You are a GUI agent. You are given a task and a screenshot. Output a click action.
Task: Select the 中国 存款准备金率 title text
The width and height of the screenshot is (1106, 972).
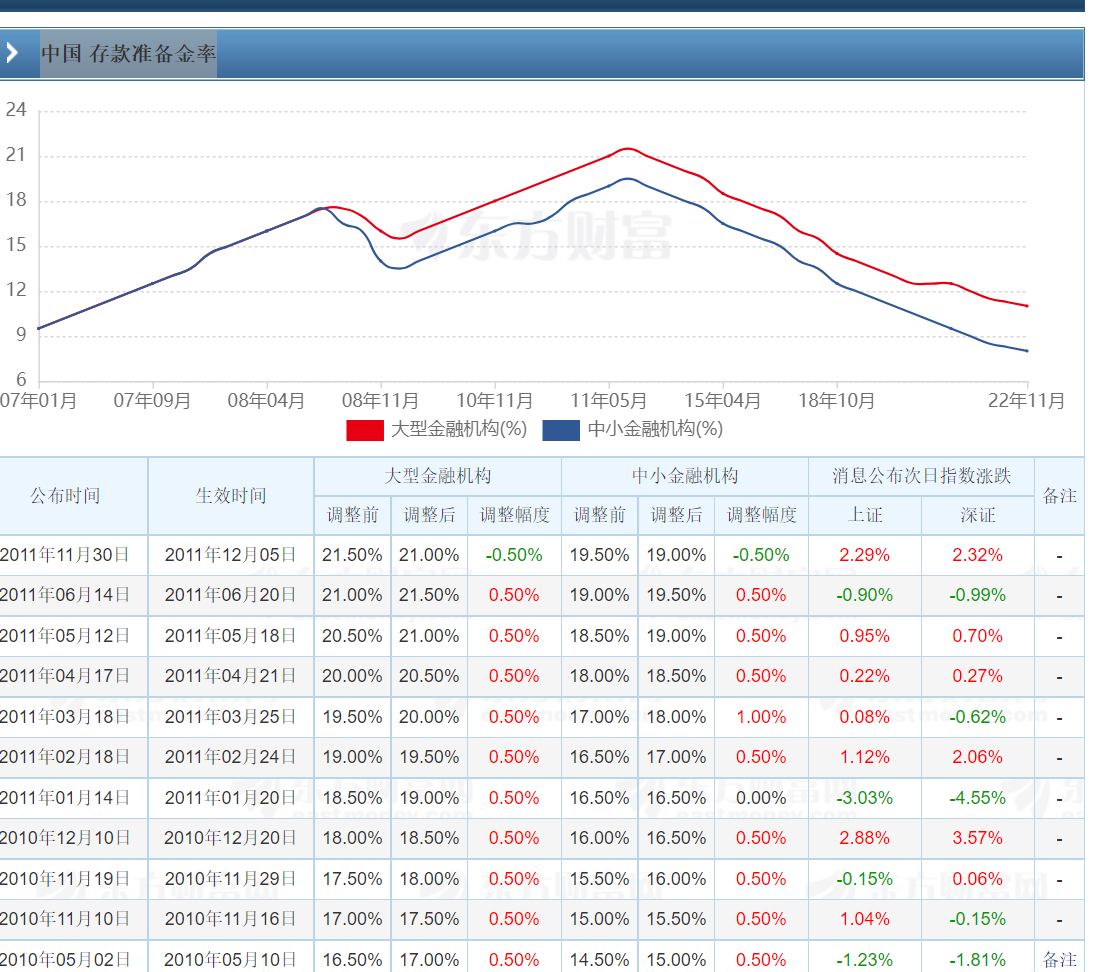pos(128,54)
